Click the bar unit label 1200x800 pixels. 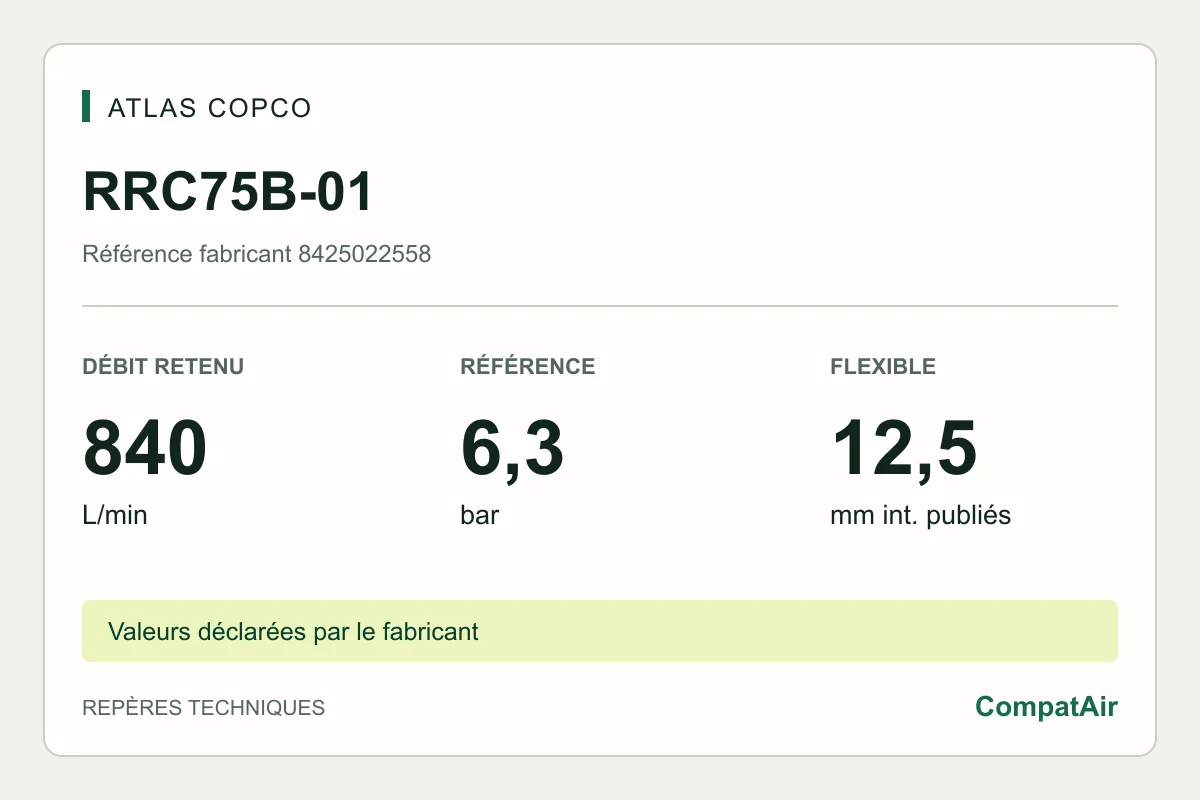coord(480,516)
